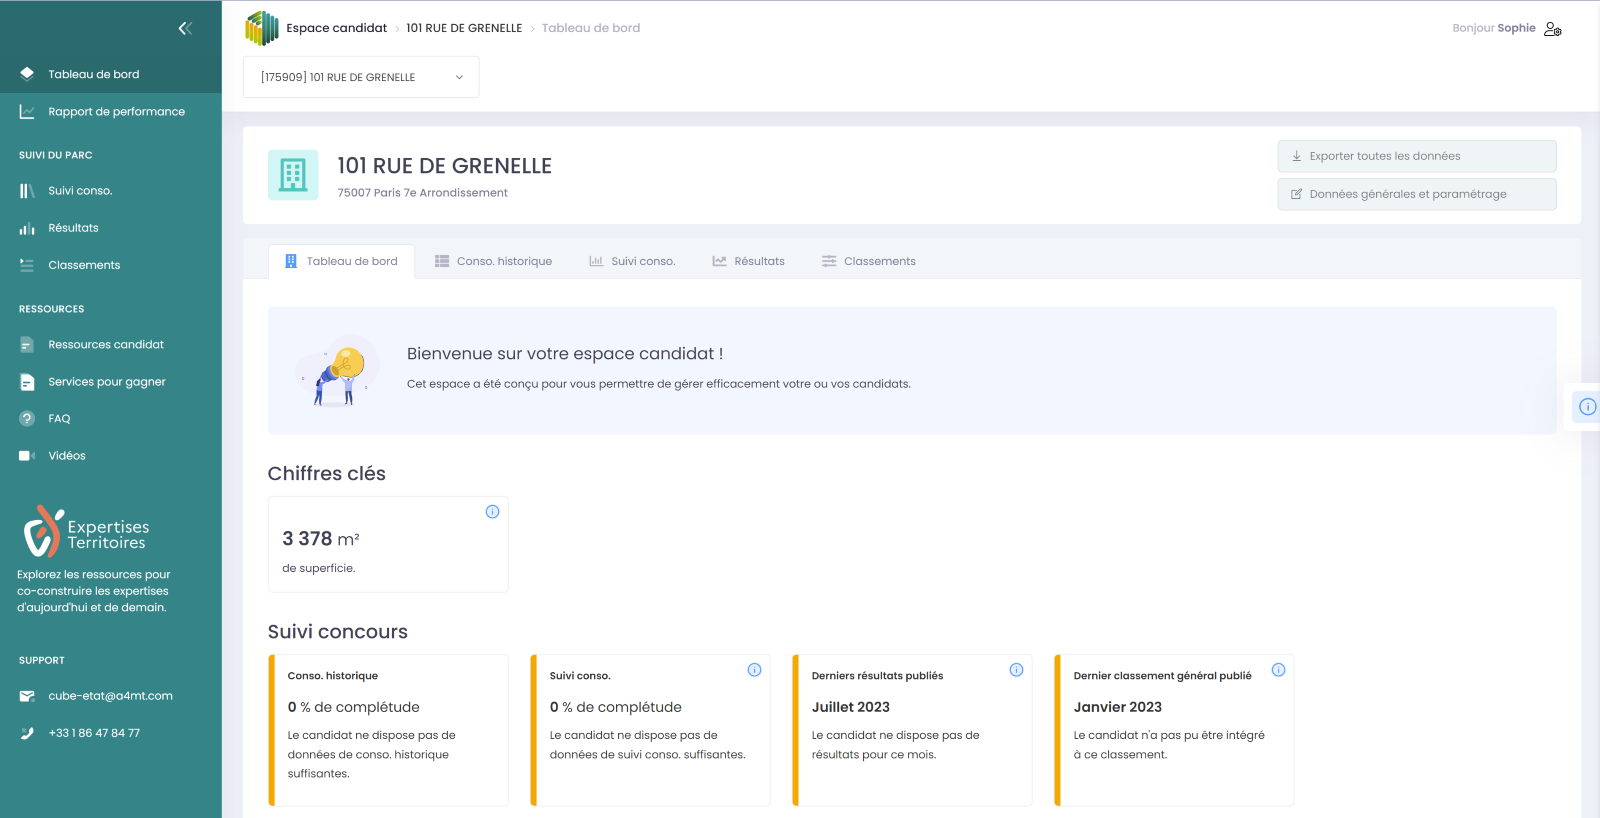Image resolution: width=1600 pixels, height=818 pixels.
Task: Click the Résultats sidebar bar-chart icon
Action: pyautogui.click(x=27, y=228)
